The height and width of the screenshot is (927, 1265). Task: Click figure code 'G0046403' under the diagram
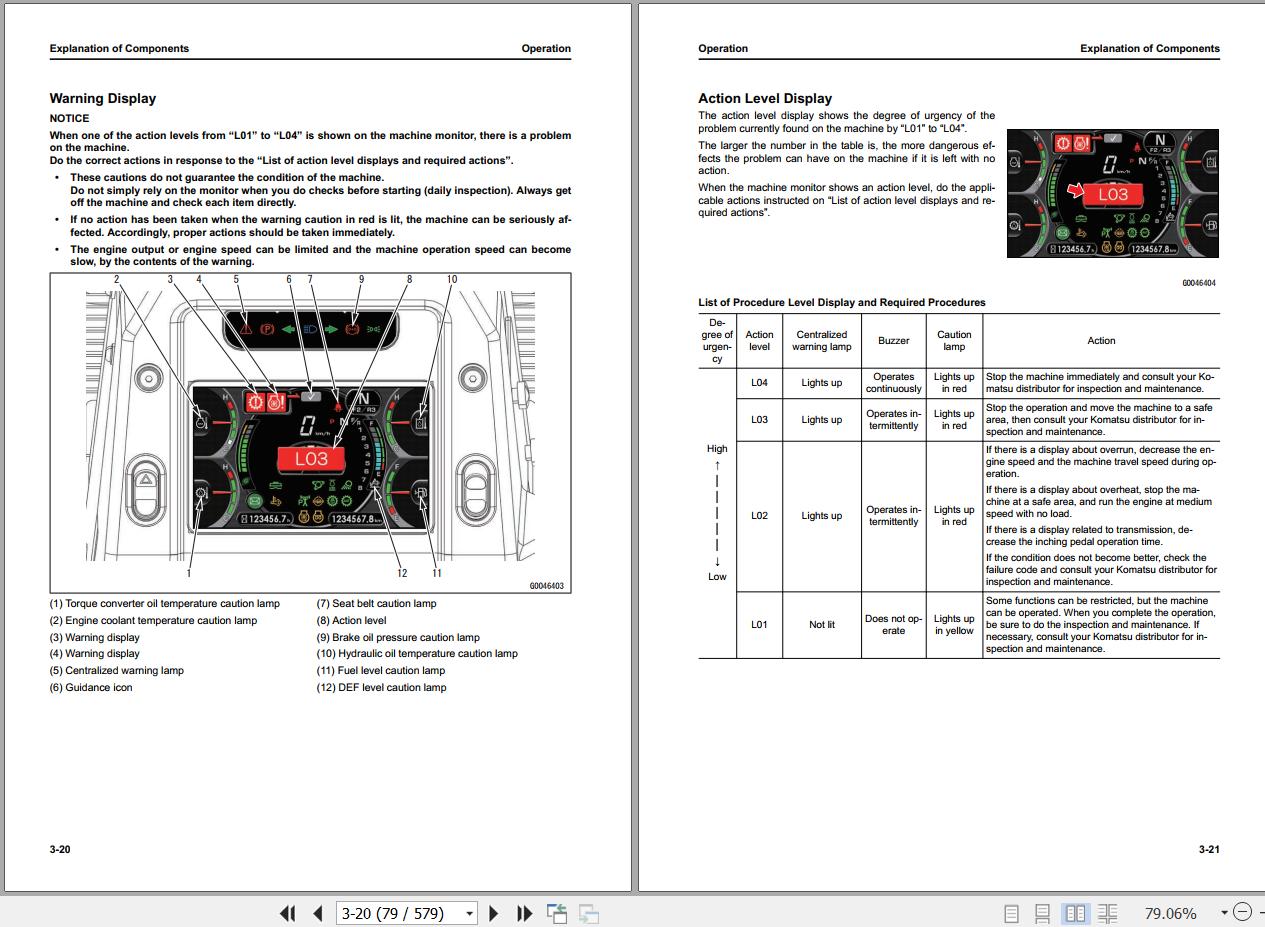coord(548,585)
